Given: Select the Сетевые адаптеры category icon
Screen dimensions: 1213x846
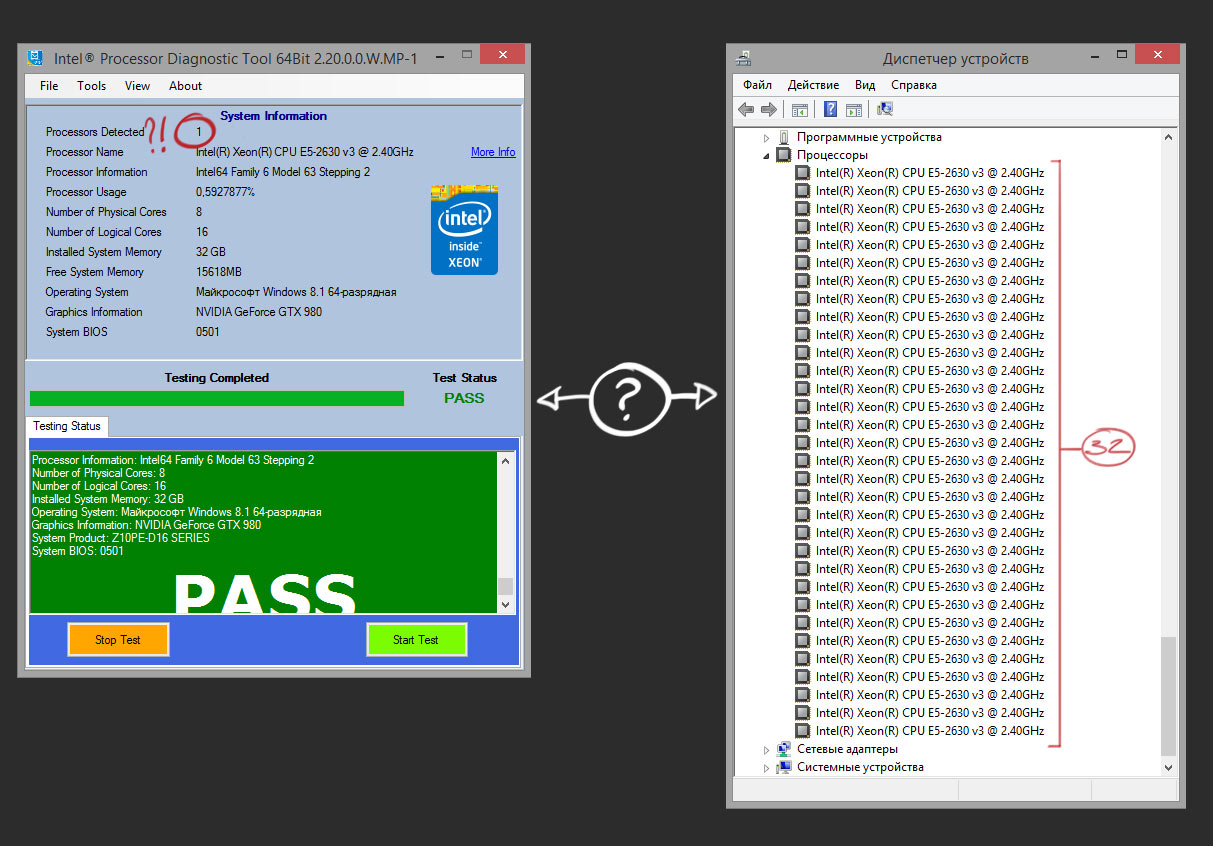Looking at the screenshot, I should 784,749.
